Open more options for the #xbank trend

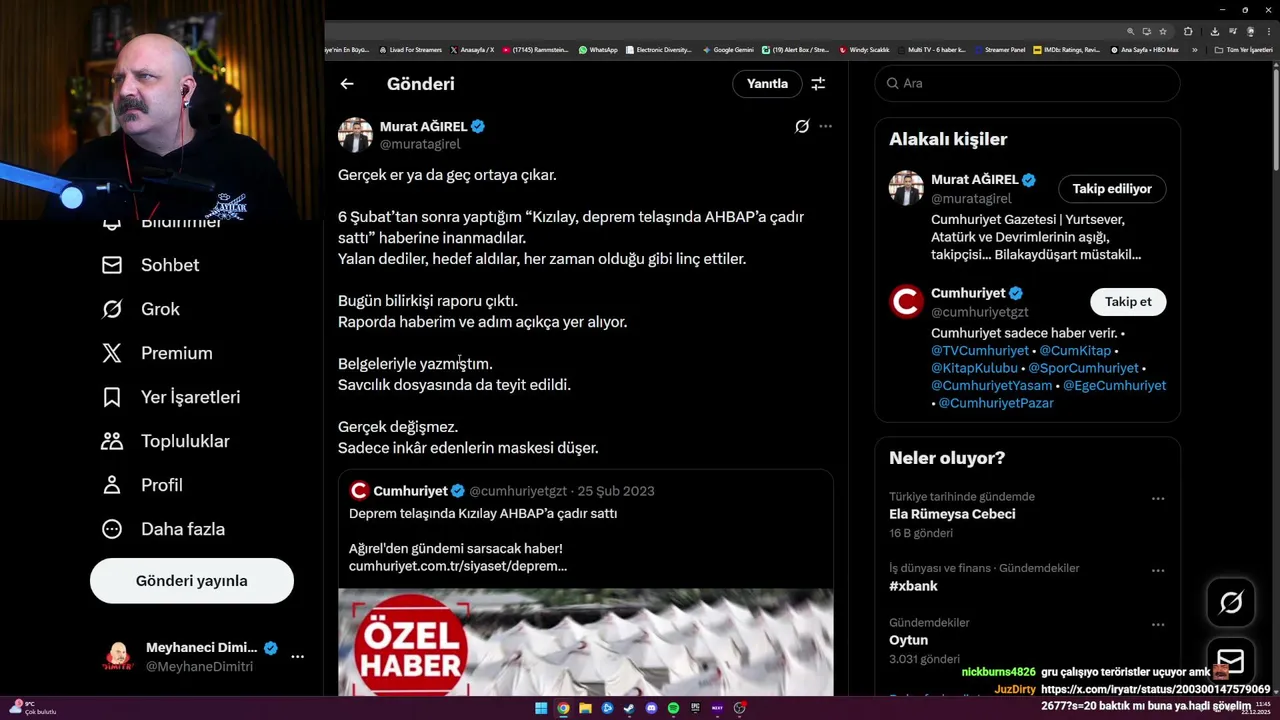tap(1158, 570)
